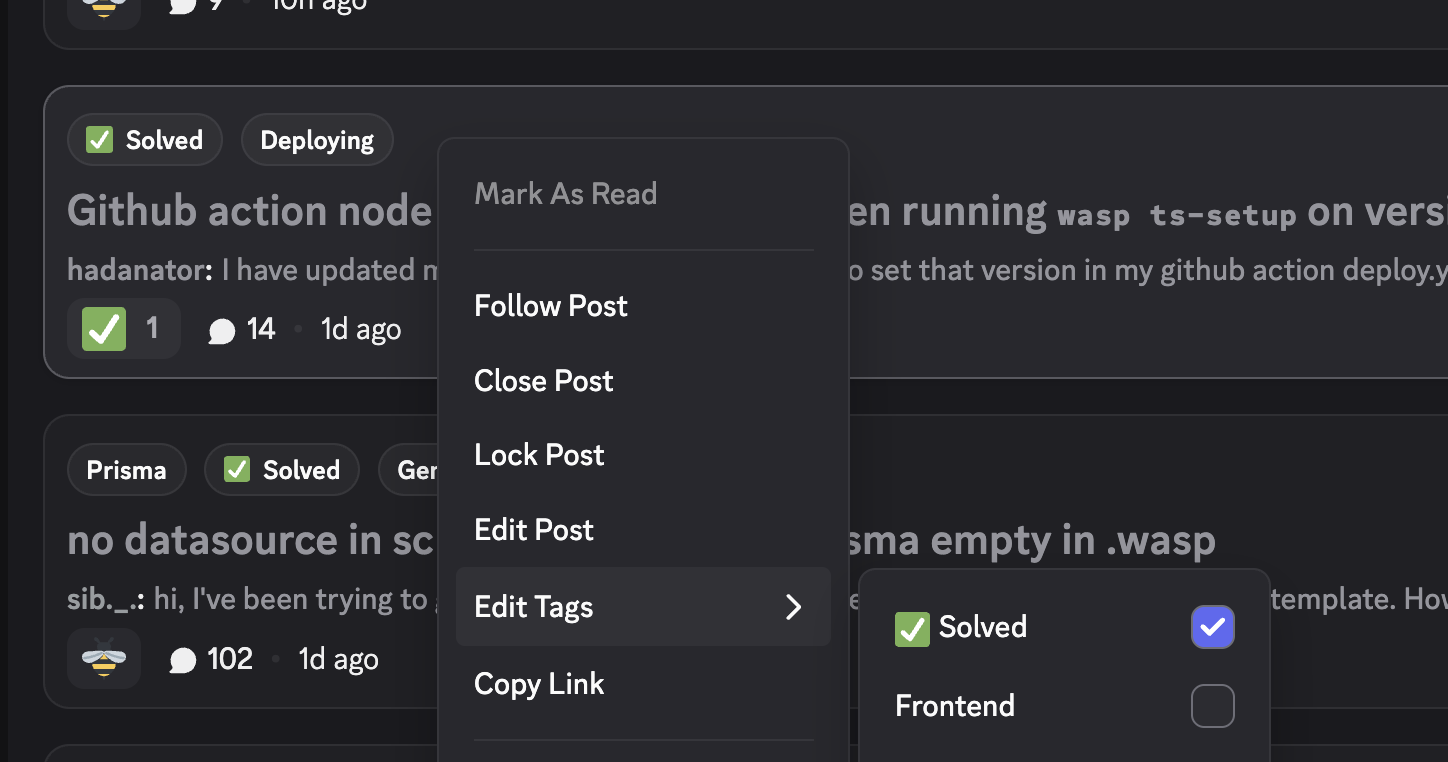
Task: Click the Solved tag on the datasource post
Action: coord(281,470)
